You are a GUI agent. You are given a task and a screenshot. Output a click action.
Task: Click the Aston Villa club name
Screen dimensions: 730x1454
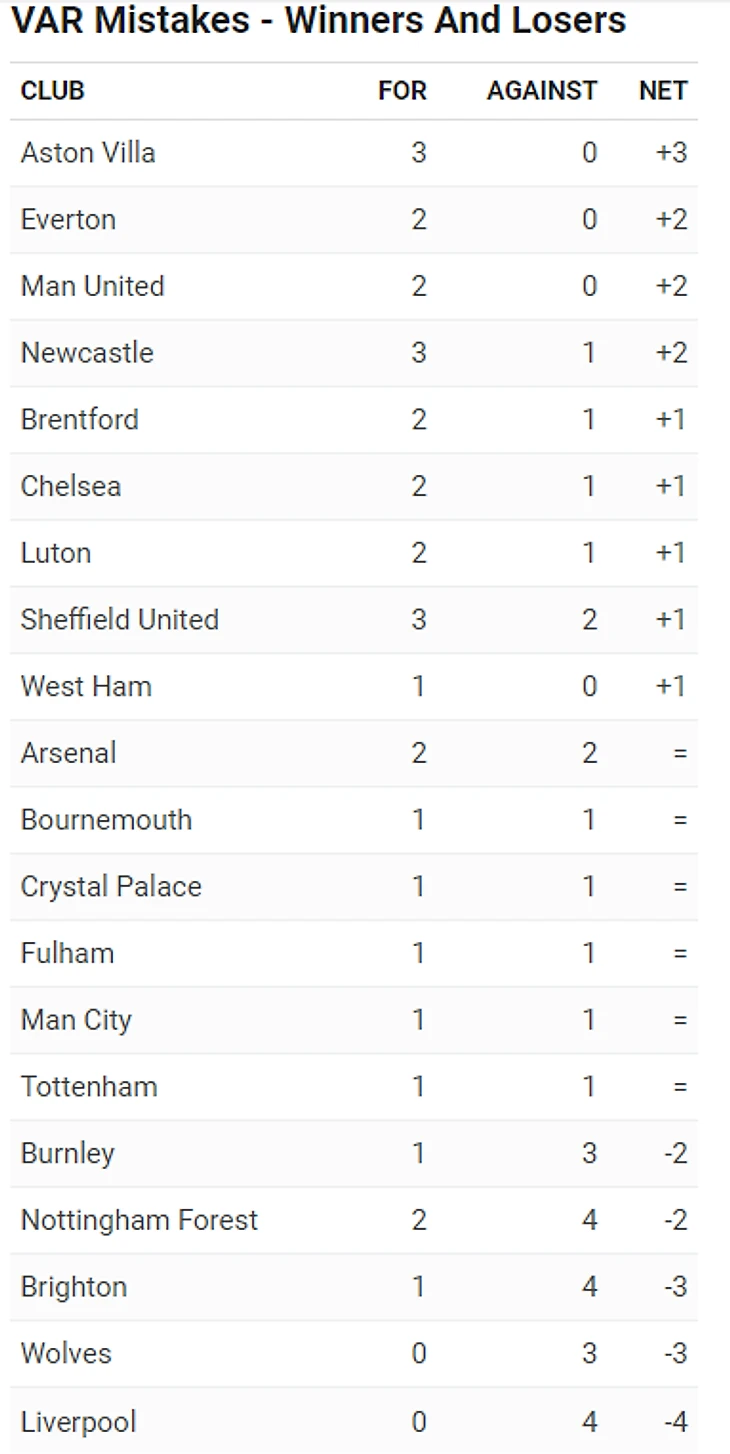(88, 153)
